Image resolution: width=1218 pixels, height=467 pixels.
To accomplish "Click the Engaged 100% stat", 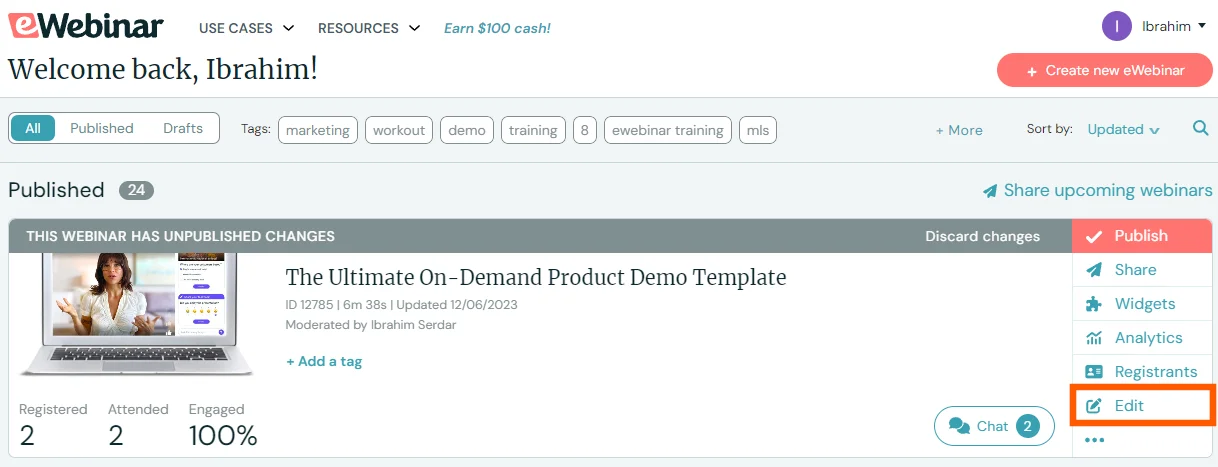I will (223, 435).
